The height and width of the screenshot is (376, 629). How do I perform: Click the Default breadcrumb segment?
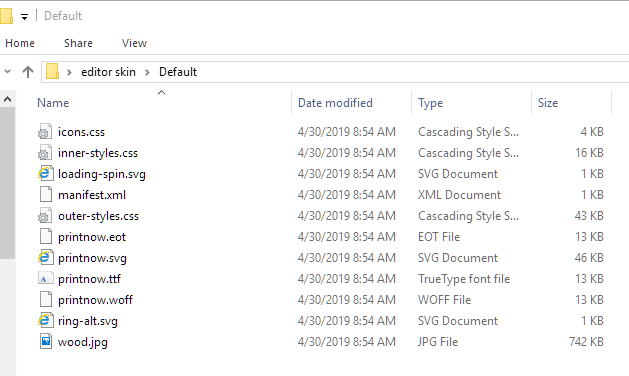pos(178,72)
